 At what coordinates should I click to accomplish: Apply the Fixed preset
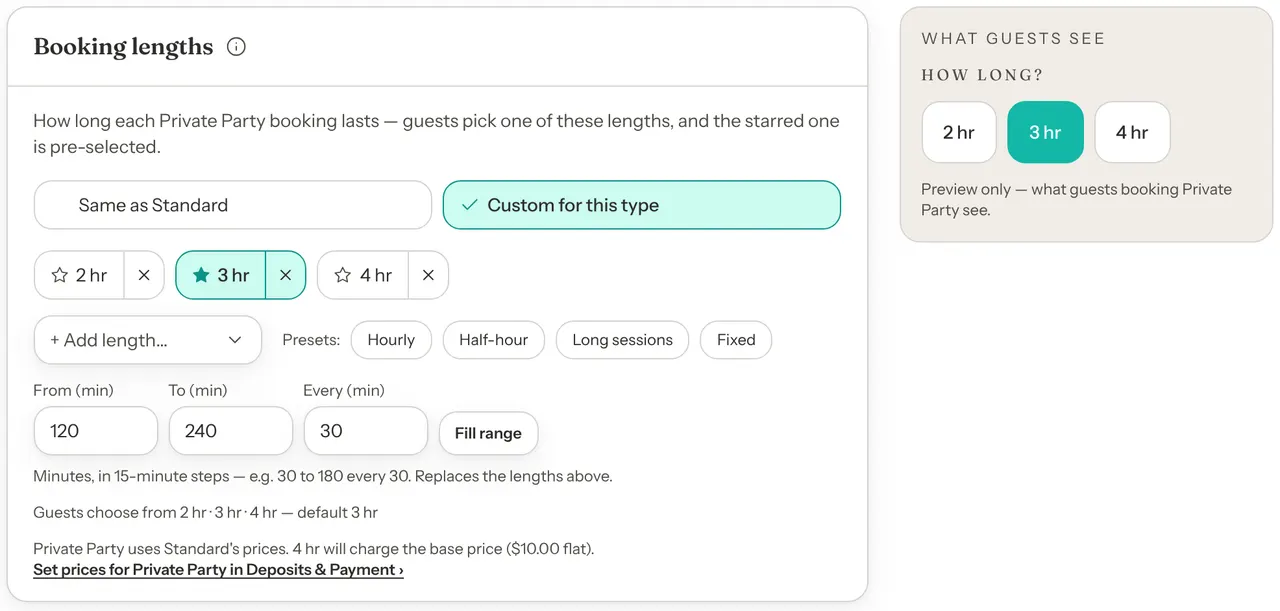(736, 340)
